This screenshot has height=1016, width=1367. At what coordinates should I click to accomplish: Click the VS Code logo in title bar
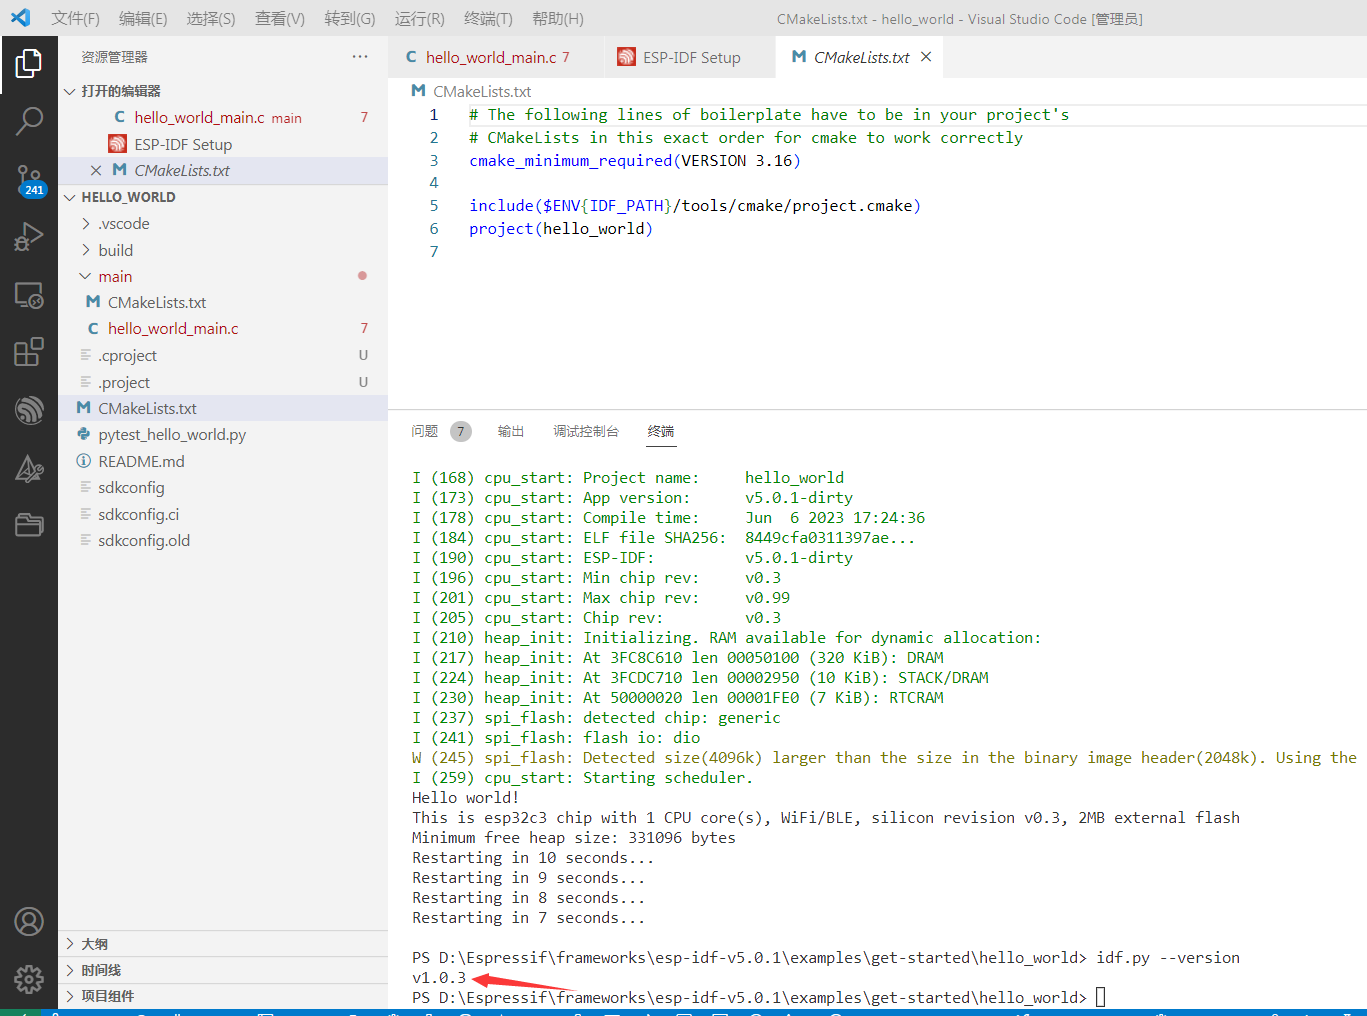(20, 18)
